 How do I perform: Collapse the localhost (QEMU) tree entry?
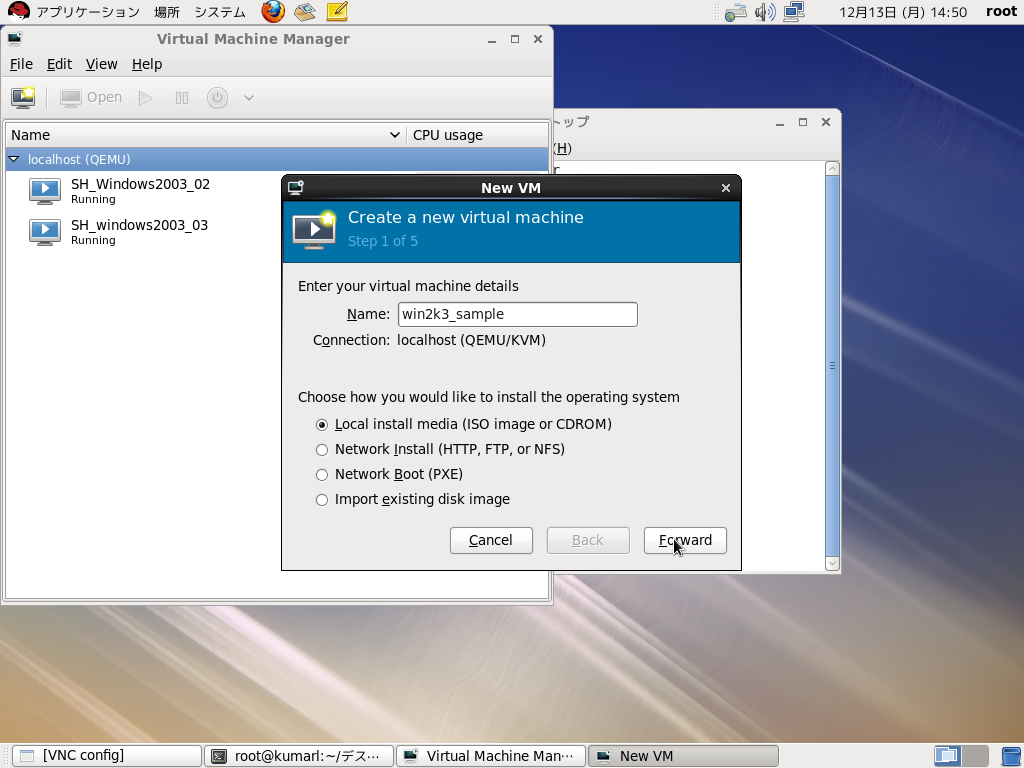13,158
